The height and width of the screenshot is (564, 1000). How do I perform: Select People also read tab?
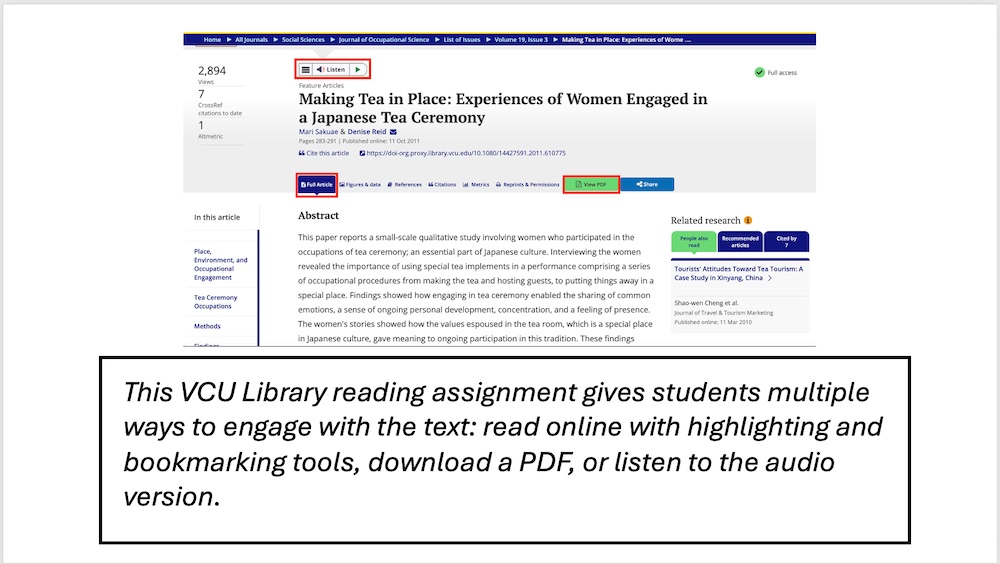coord(693,242)
